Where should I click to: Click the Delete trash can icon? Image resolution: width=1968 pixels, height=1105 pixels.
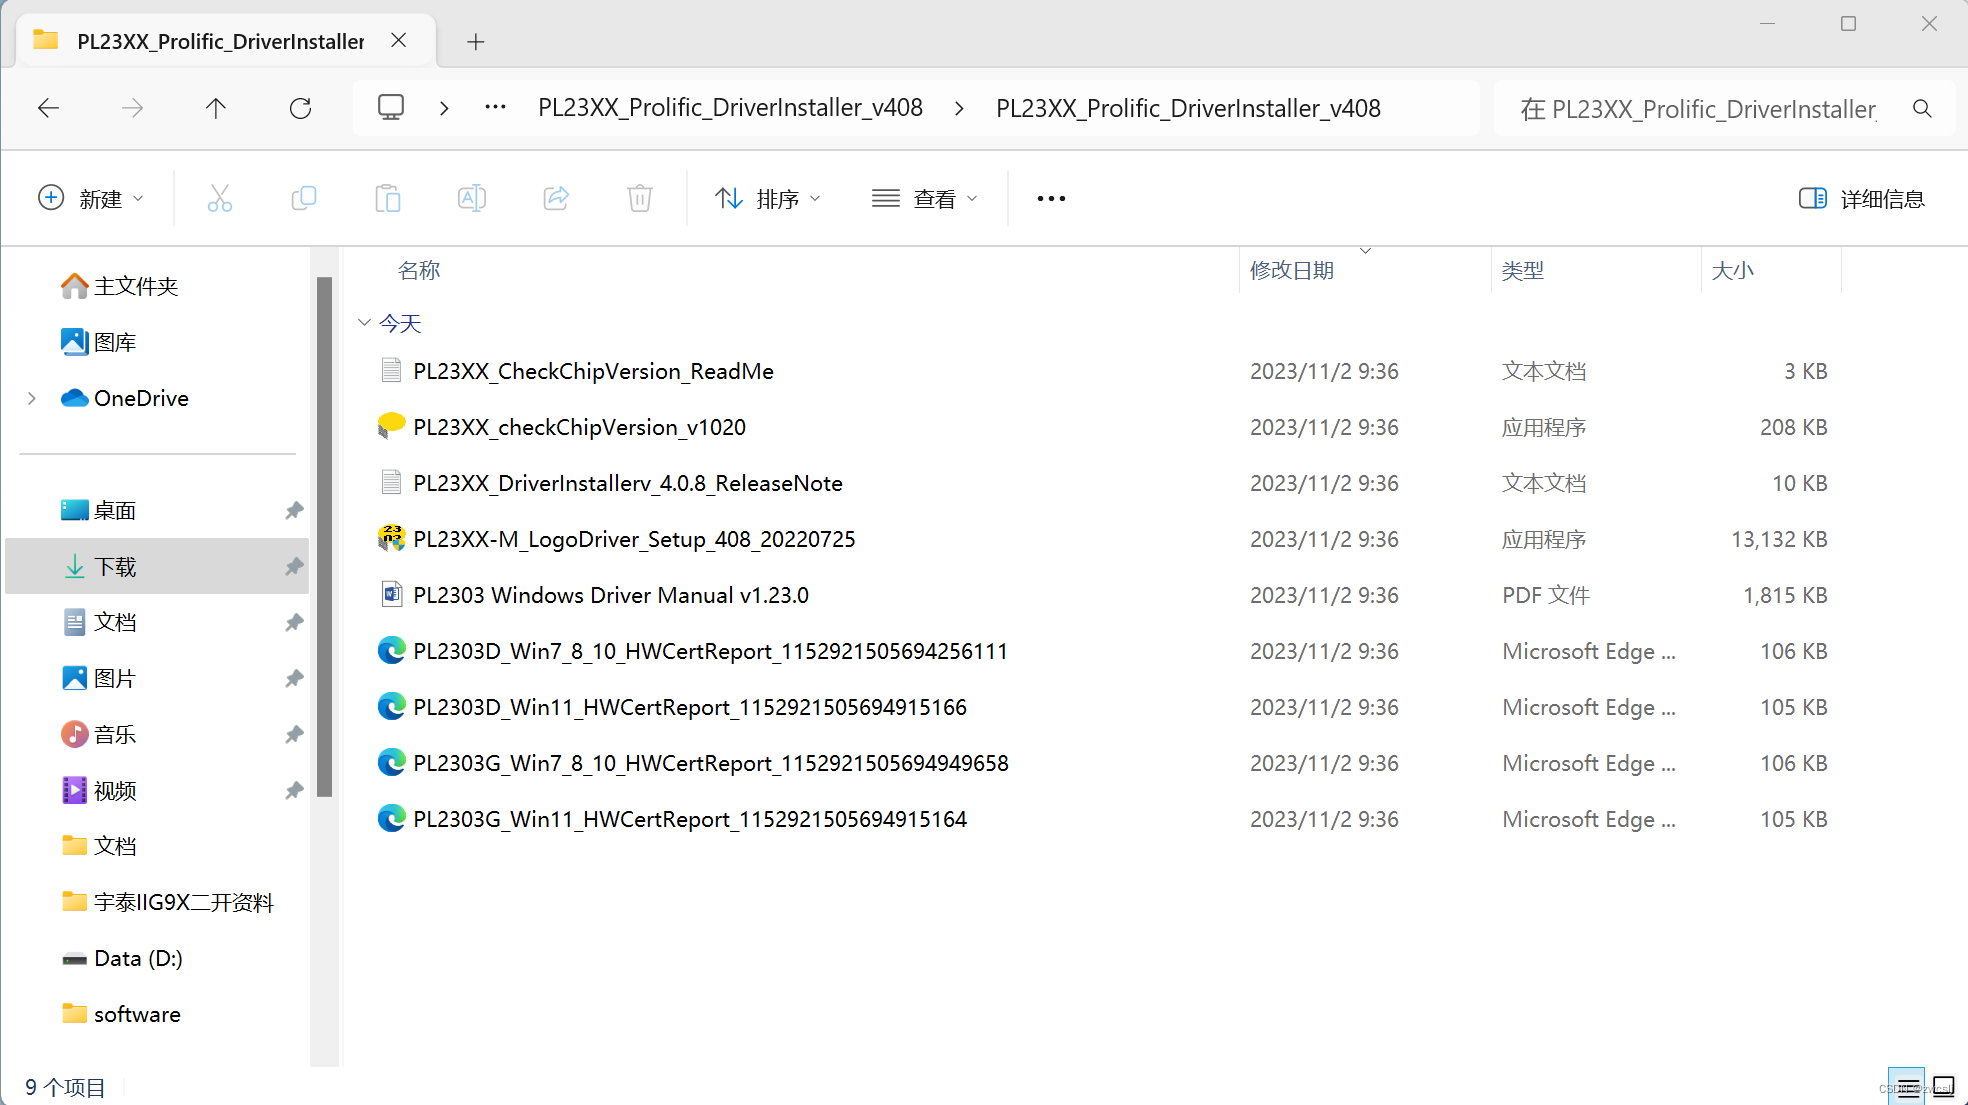640,198
